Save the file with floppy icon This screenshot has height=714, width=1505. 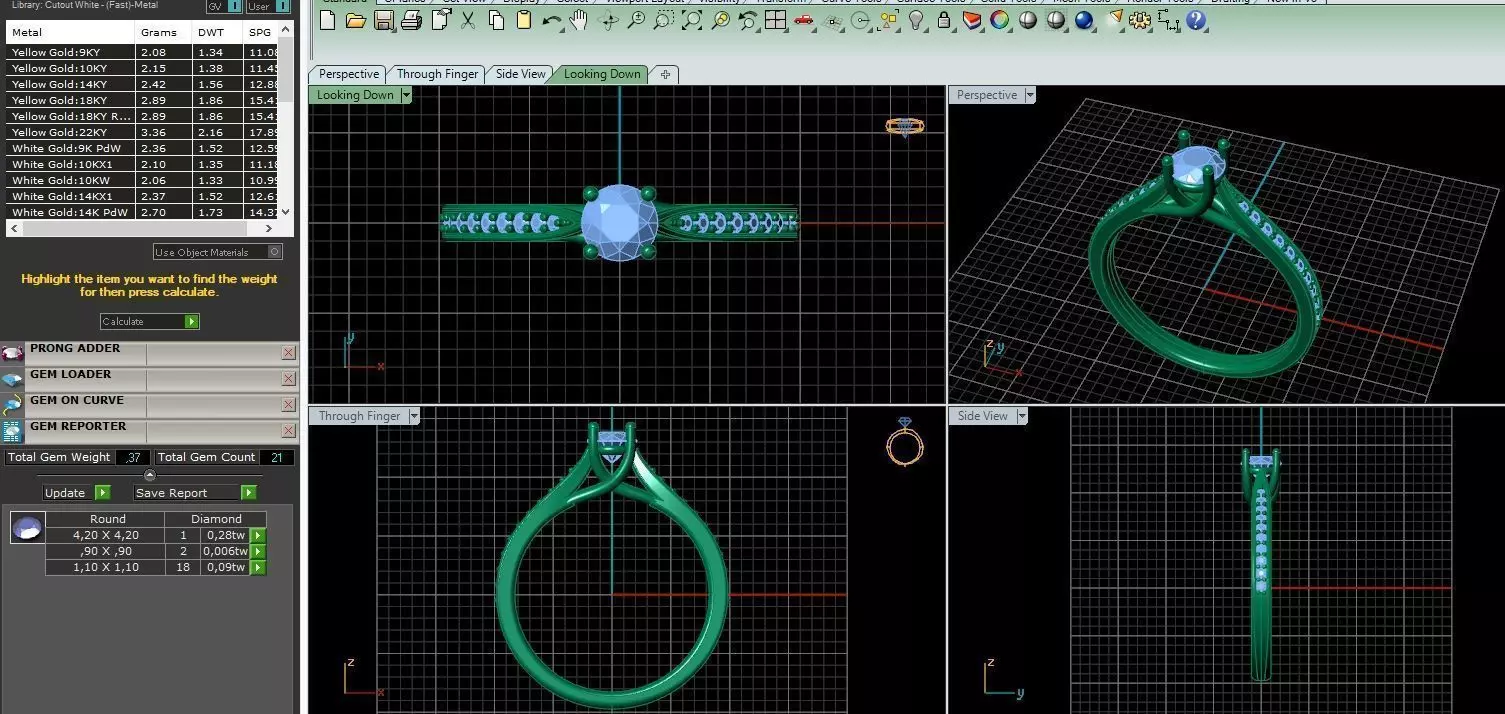pos(383,20)
